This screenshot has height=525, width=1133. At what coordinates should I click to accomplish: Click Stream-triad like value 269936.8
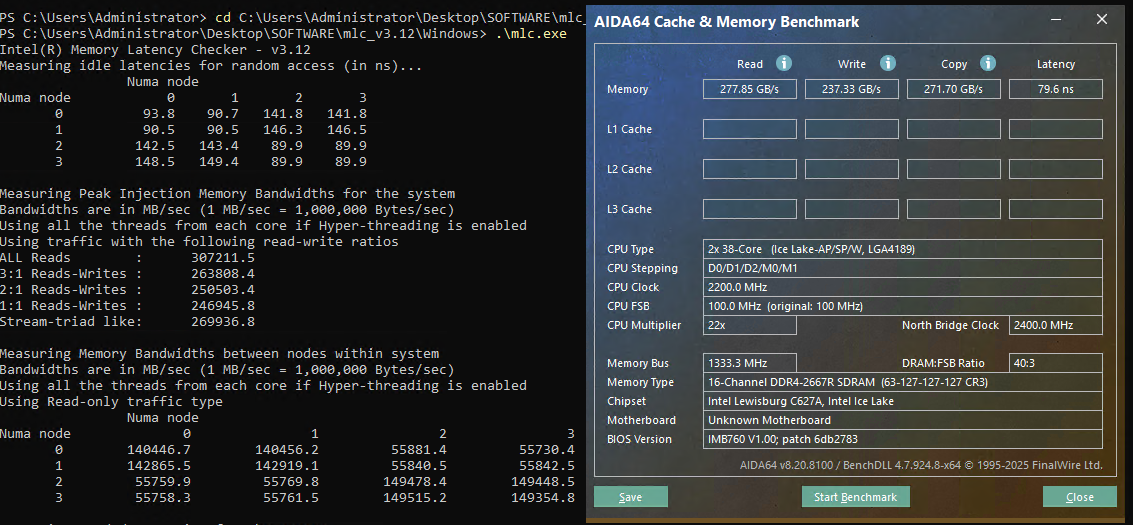tap(223, 321)
